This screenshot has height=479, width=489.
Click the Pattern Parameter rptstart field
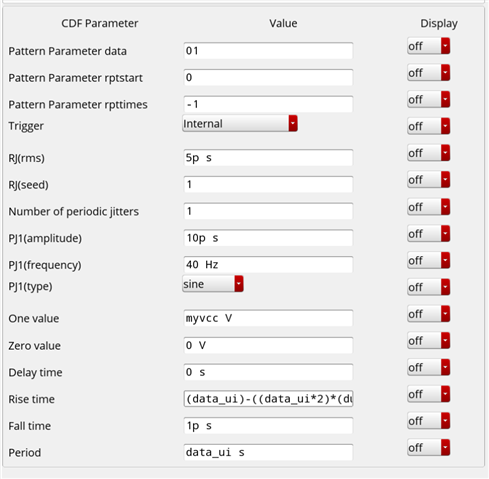pyautogui.click(x=268, y=77)
